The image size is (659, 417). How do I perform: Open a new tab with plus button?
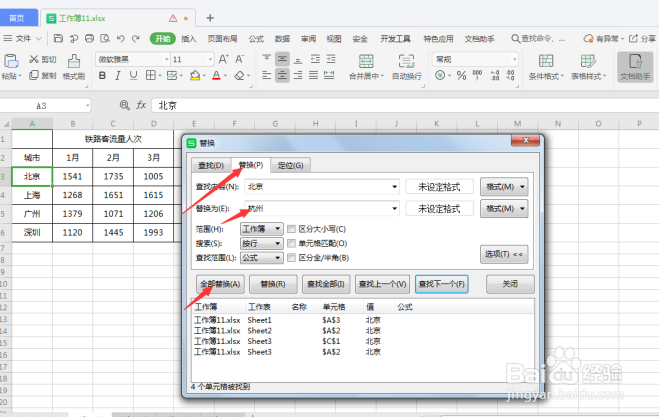click(210, 18)
